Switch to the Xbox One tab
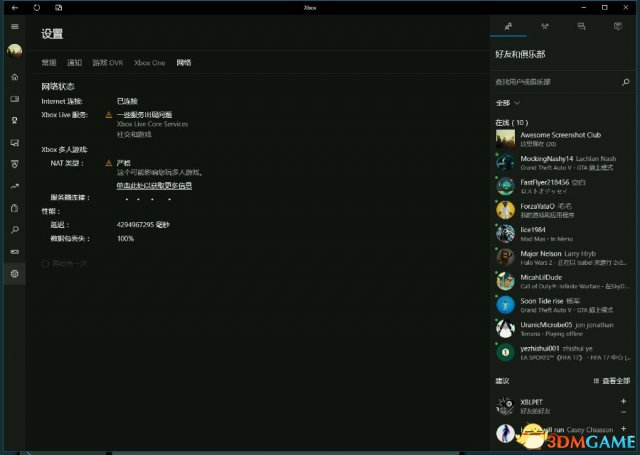640x455 pixels. (x=150, y=62)
